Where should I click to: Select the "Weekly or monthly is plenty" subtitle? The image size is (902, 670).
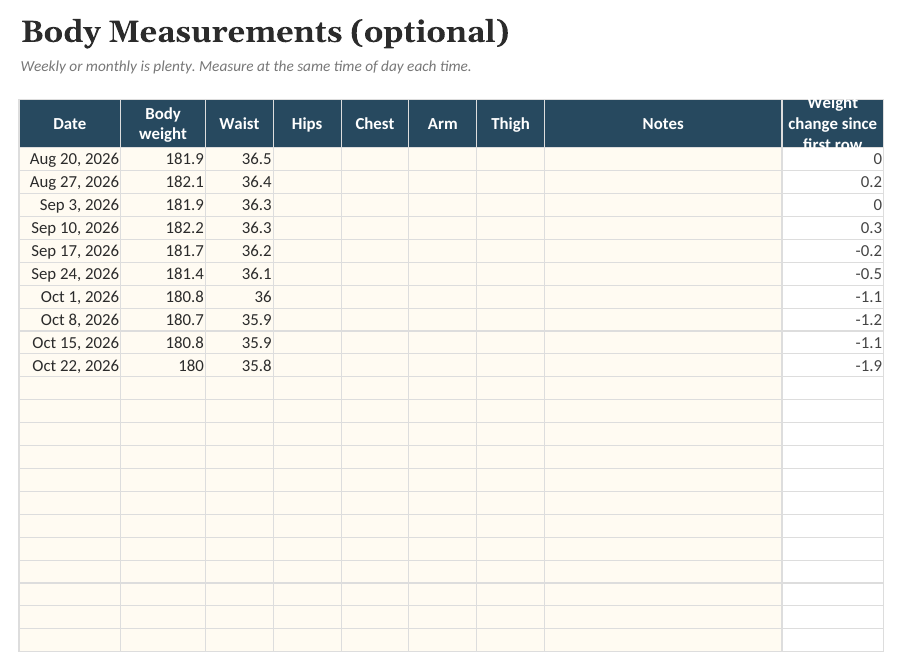click(x=246, y=66)
